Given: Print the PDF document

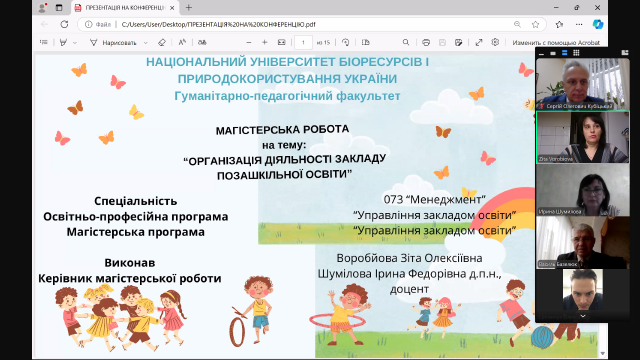Looking at the screenshot, I should (426, 42).
